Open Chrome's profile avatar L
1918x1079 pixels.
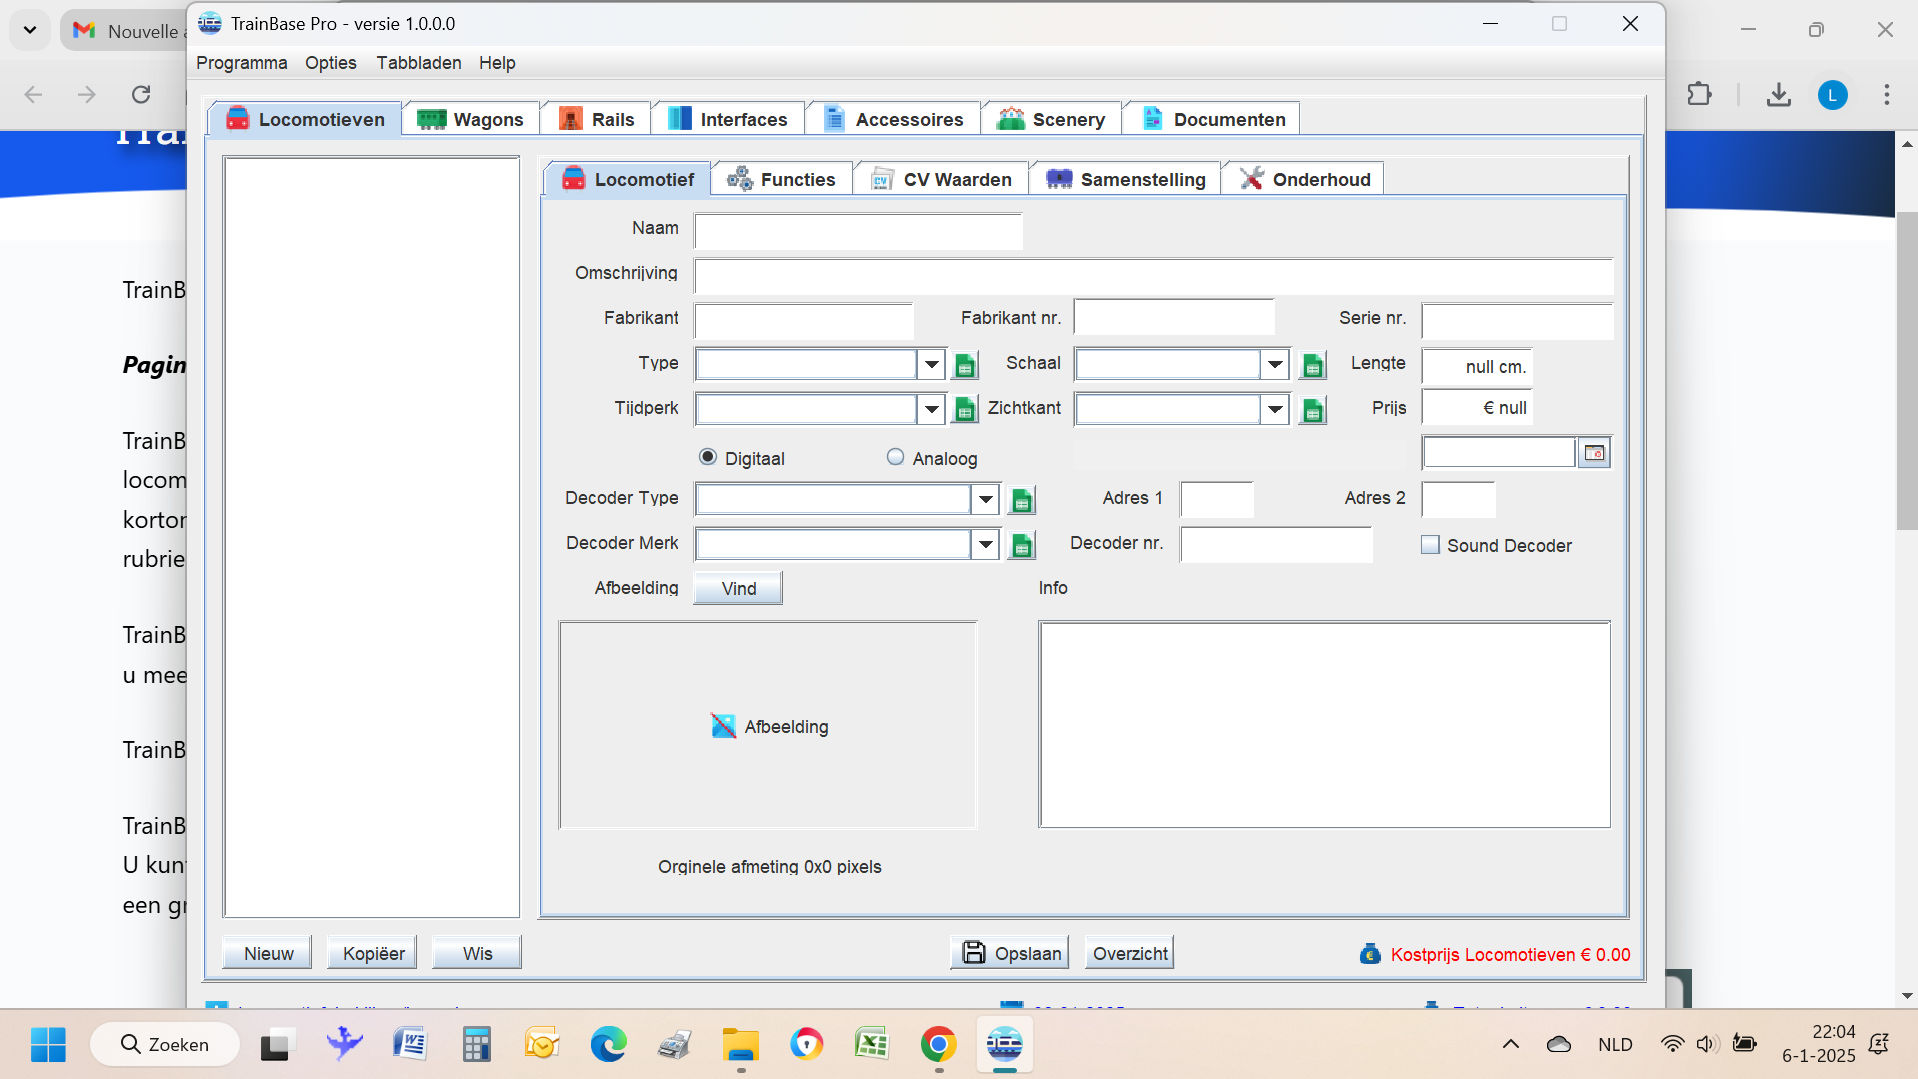(1832, 95)
